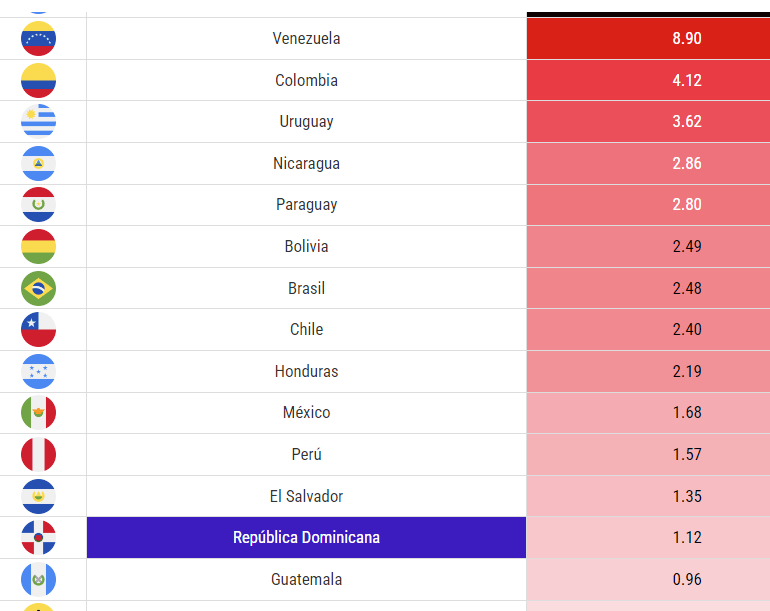
Task: Select the México flag icon
Action: click(38, 412)
